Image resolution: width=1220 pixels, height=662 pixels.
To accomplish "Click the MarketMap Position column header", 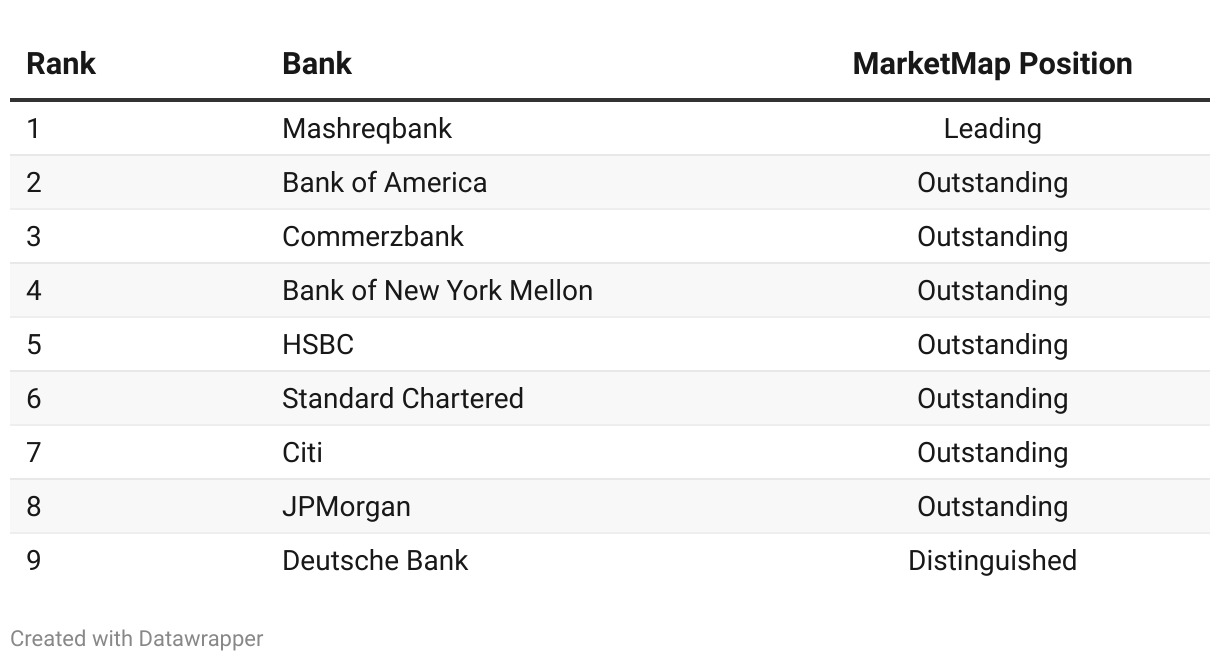I will [x=992, y=64].
